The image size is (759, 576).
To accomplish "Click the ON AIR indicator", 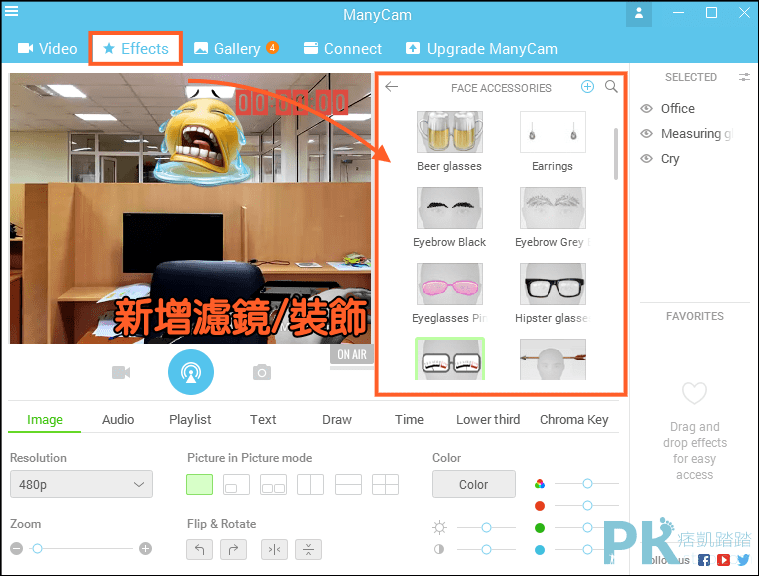I will point(352,355).
